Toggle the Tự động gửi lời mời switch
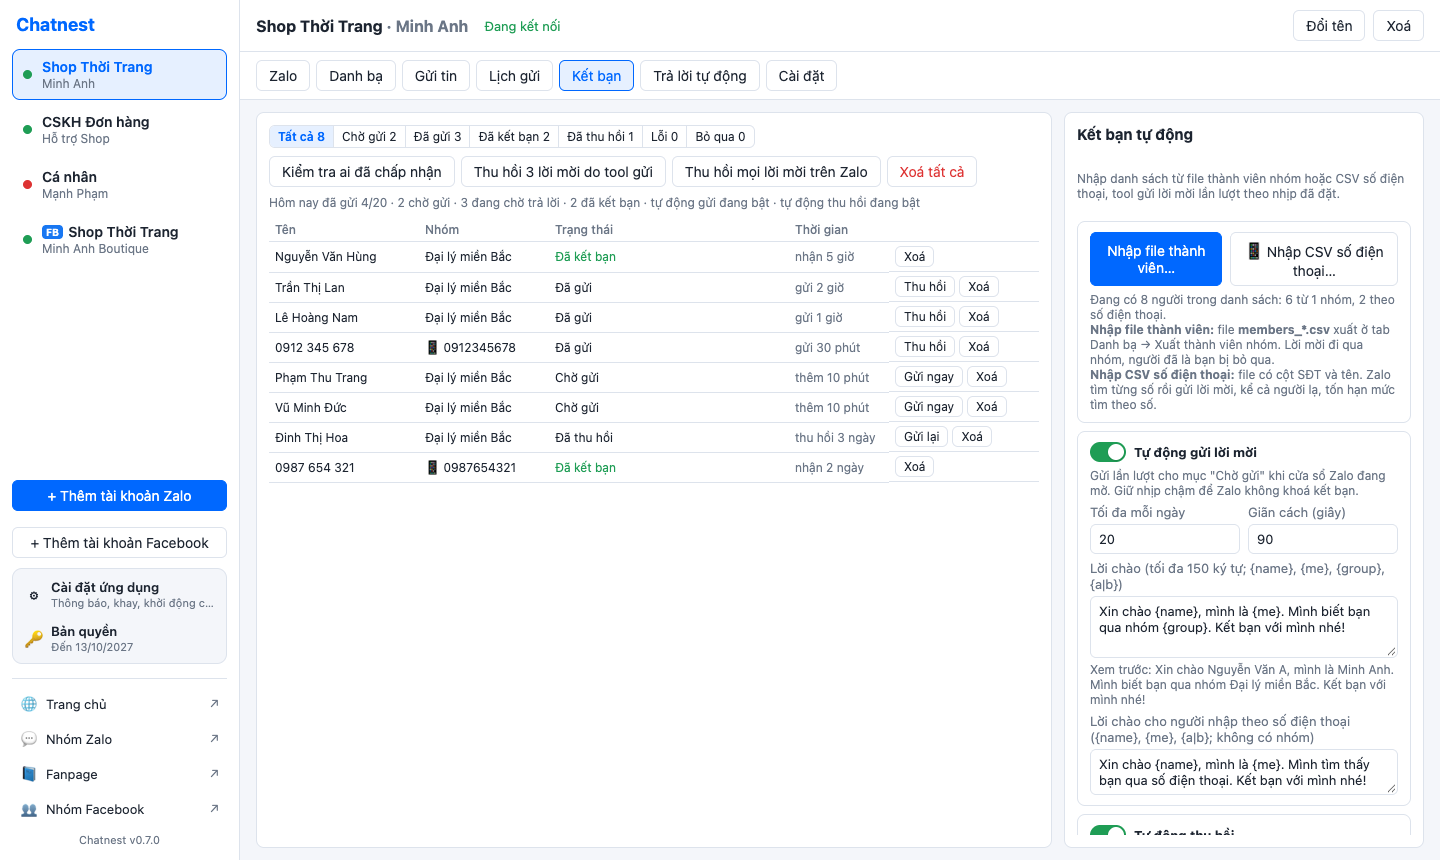 coord(1108,452)
